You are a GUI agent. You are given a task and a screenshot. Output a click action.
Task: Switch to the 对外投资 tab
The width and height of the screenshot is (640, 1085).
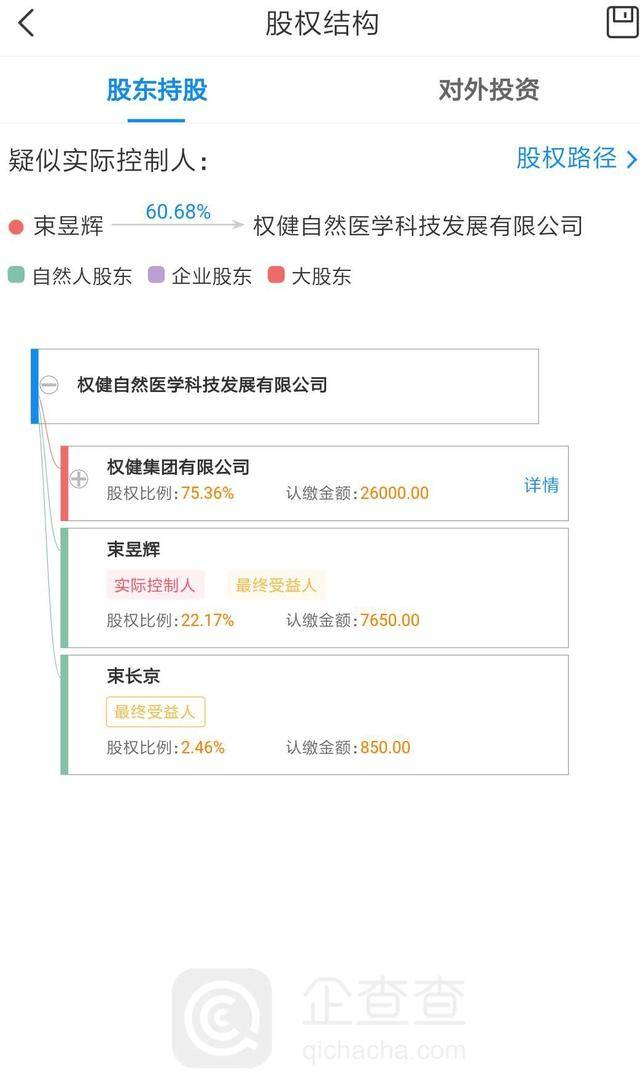point(486,90)
